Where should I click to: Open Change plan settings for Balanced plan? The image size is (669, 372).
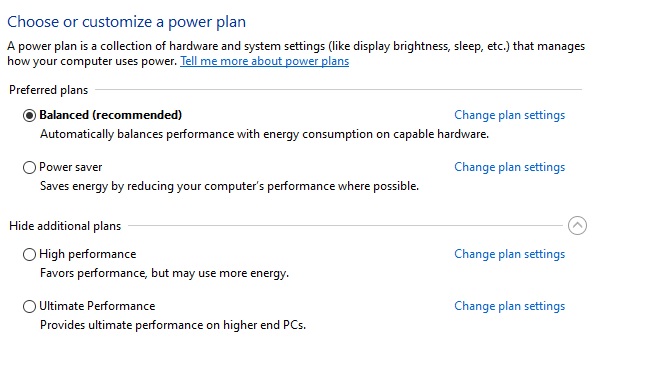[509, 115]
